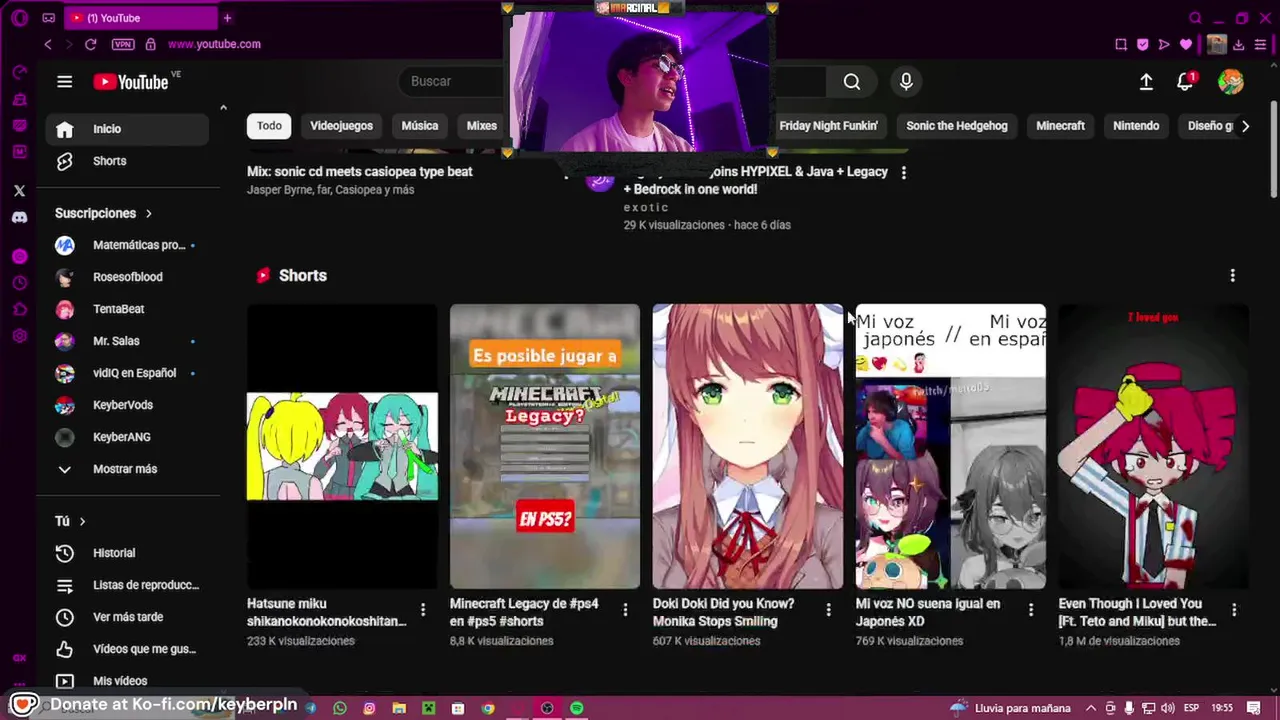Open Historial in the sidebar
The width and height of the screenshot is (1280, 720).
[x=127, y=553]
